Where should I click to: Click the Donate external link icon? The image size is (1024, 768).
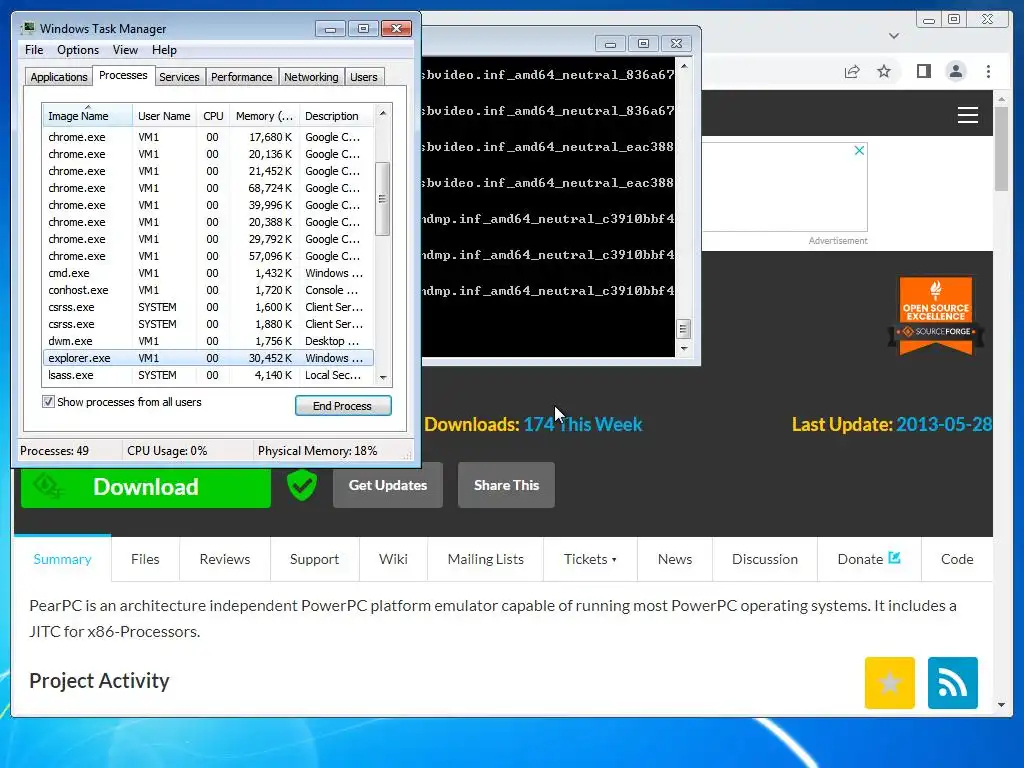click(895, 558)
